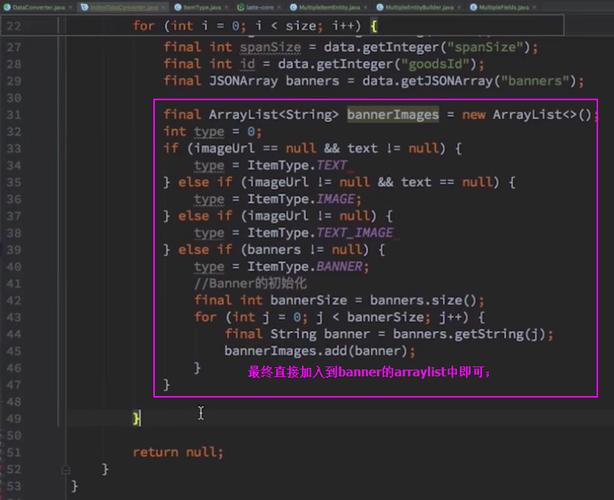Click 'getString(j)' call on line 44
The height and width of the screenshot is (500, 614).
500,334
